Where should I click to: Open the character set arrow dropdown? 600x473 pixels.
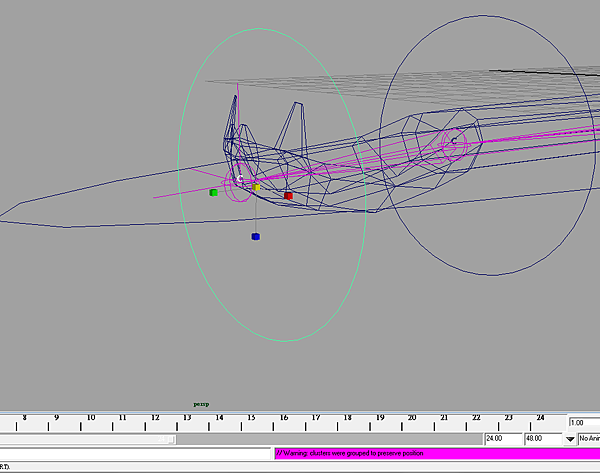pyautogui.click(x=570, y=439)
